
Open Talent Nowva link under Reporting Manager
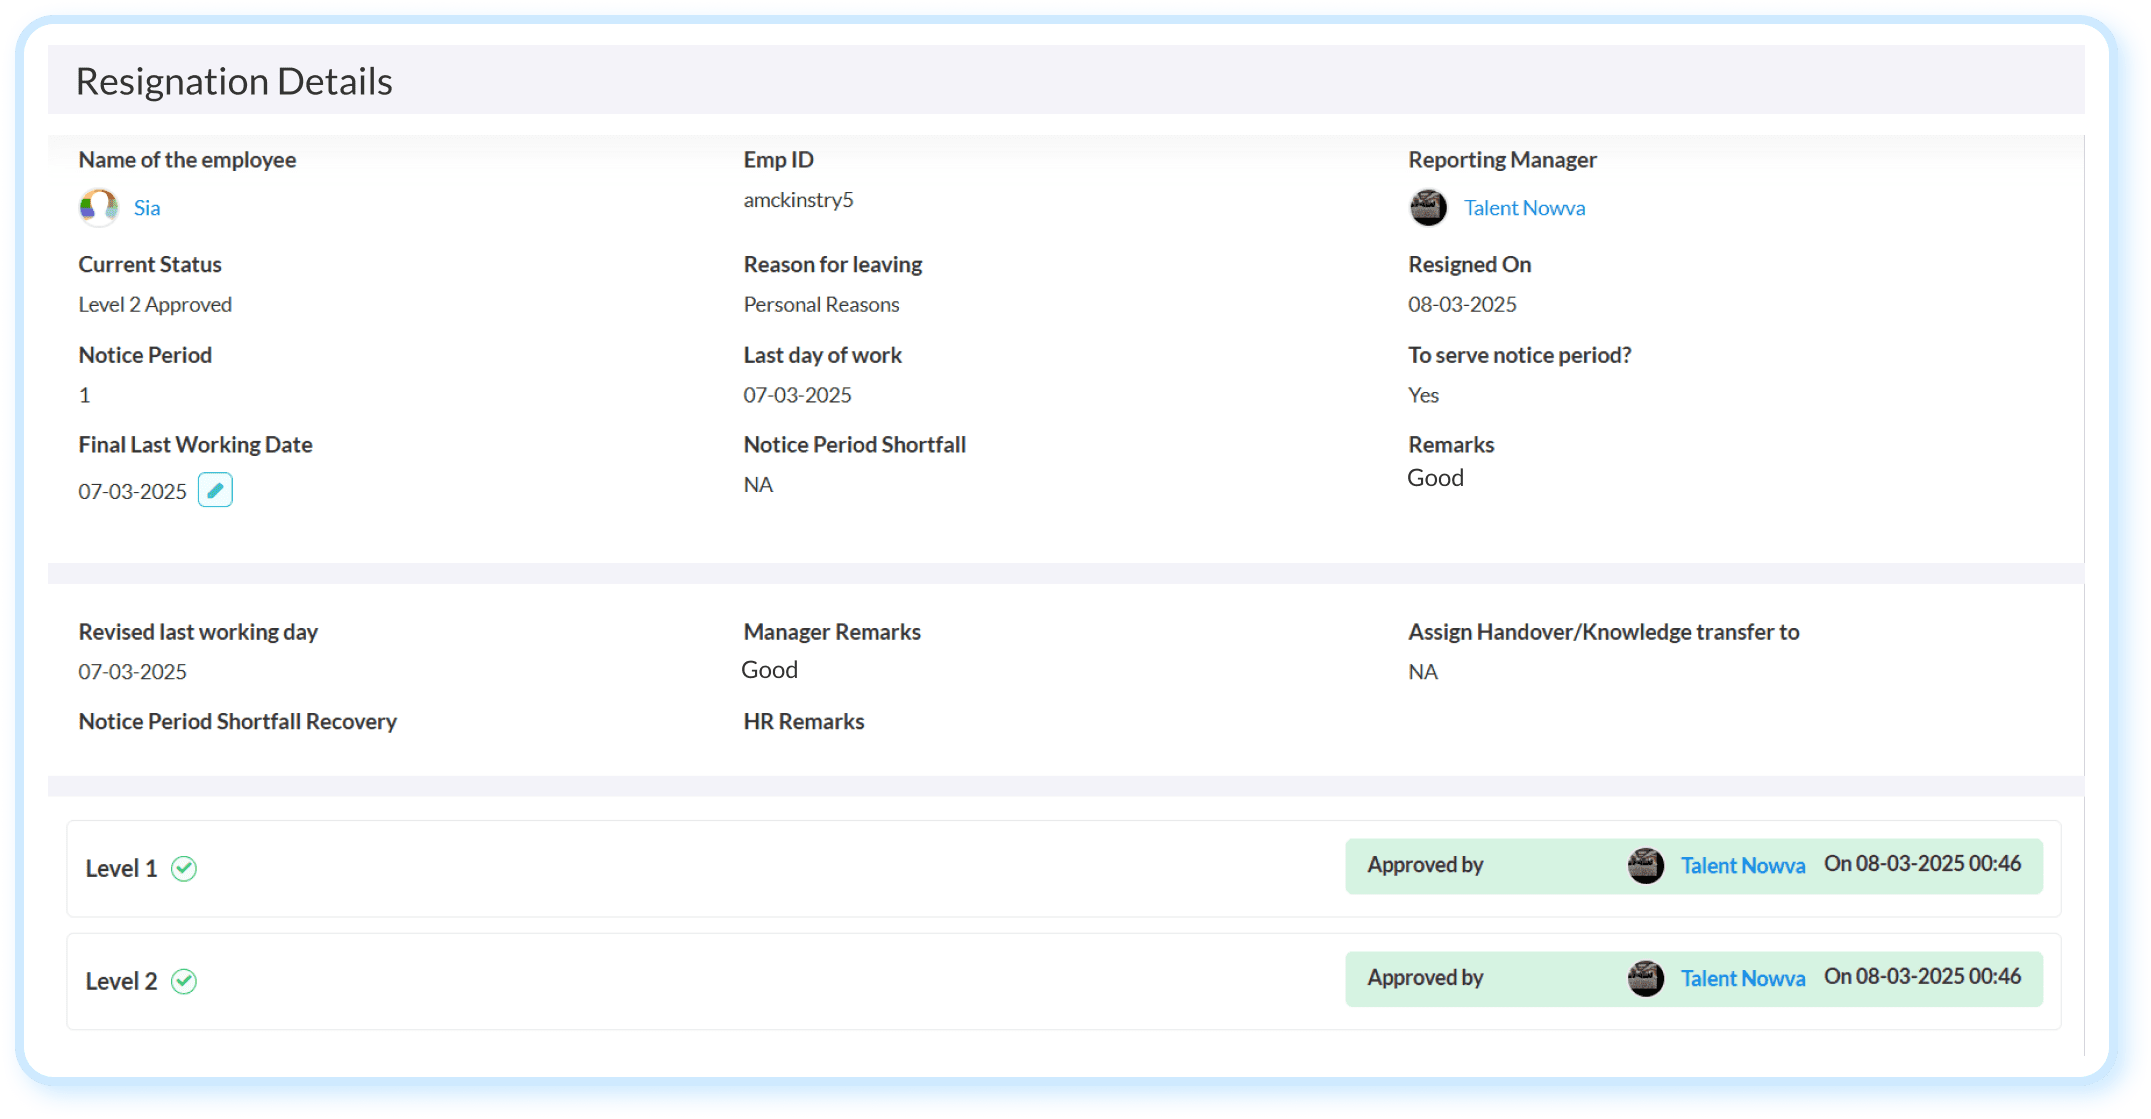tap(1524, 208)
